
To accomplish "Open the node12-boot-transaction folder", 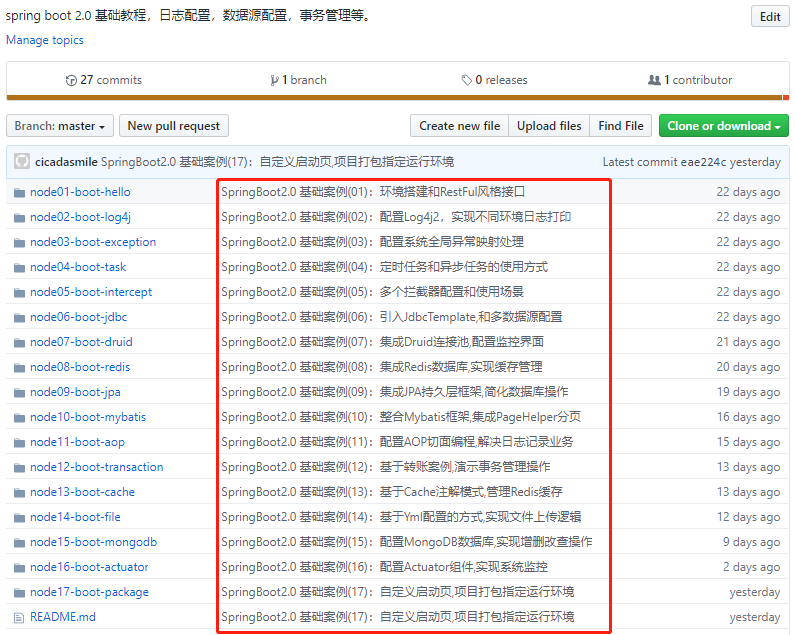I will click(96, 467).
